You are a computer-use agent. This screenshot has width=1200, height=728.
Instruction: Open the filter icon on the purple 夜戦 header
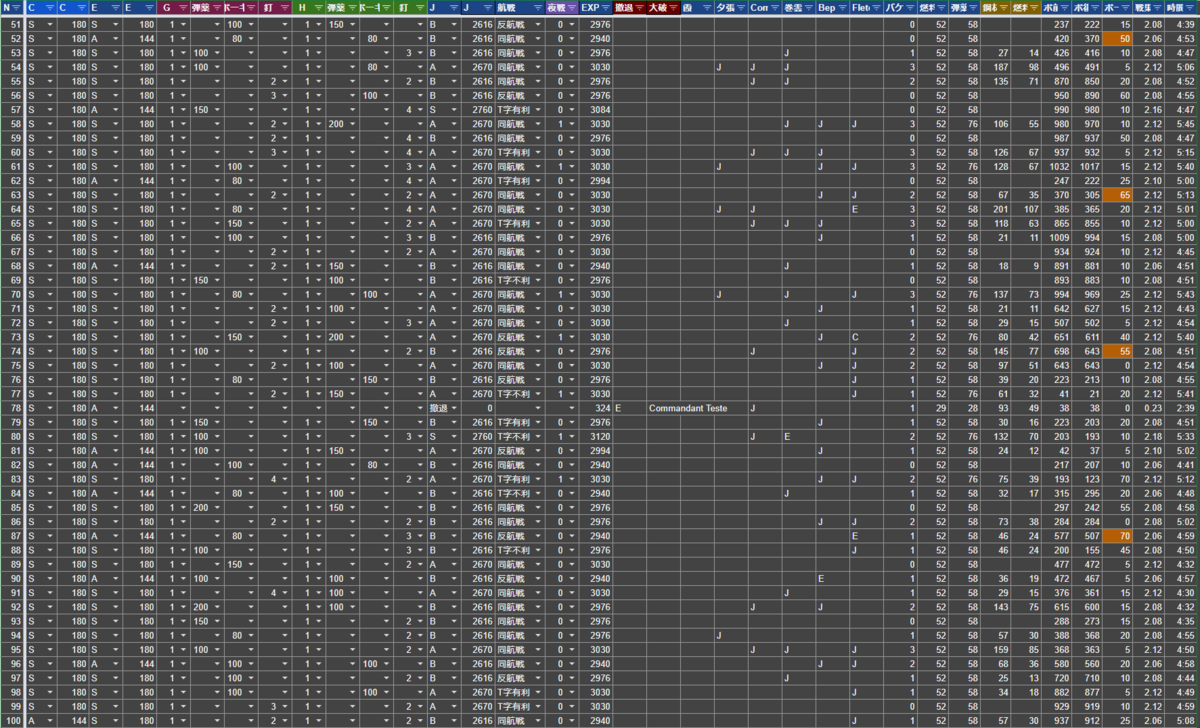coord(572,7)
